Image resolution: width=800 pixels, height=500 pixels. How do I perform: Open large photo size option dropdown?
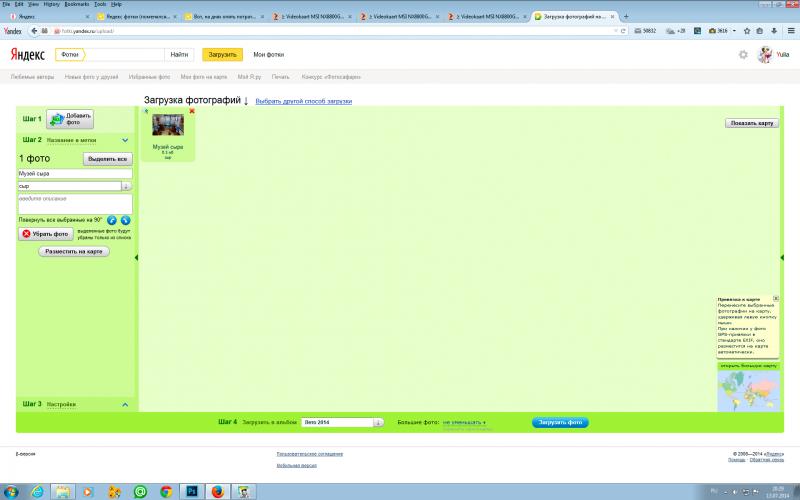tap(464, 422)
